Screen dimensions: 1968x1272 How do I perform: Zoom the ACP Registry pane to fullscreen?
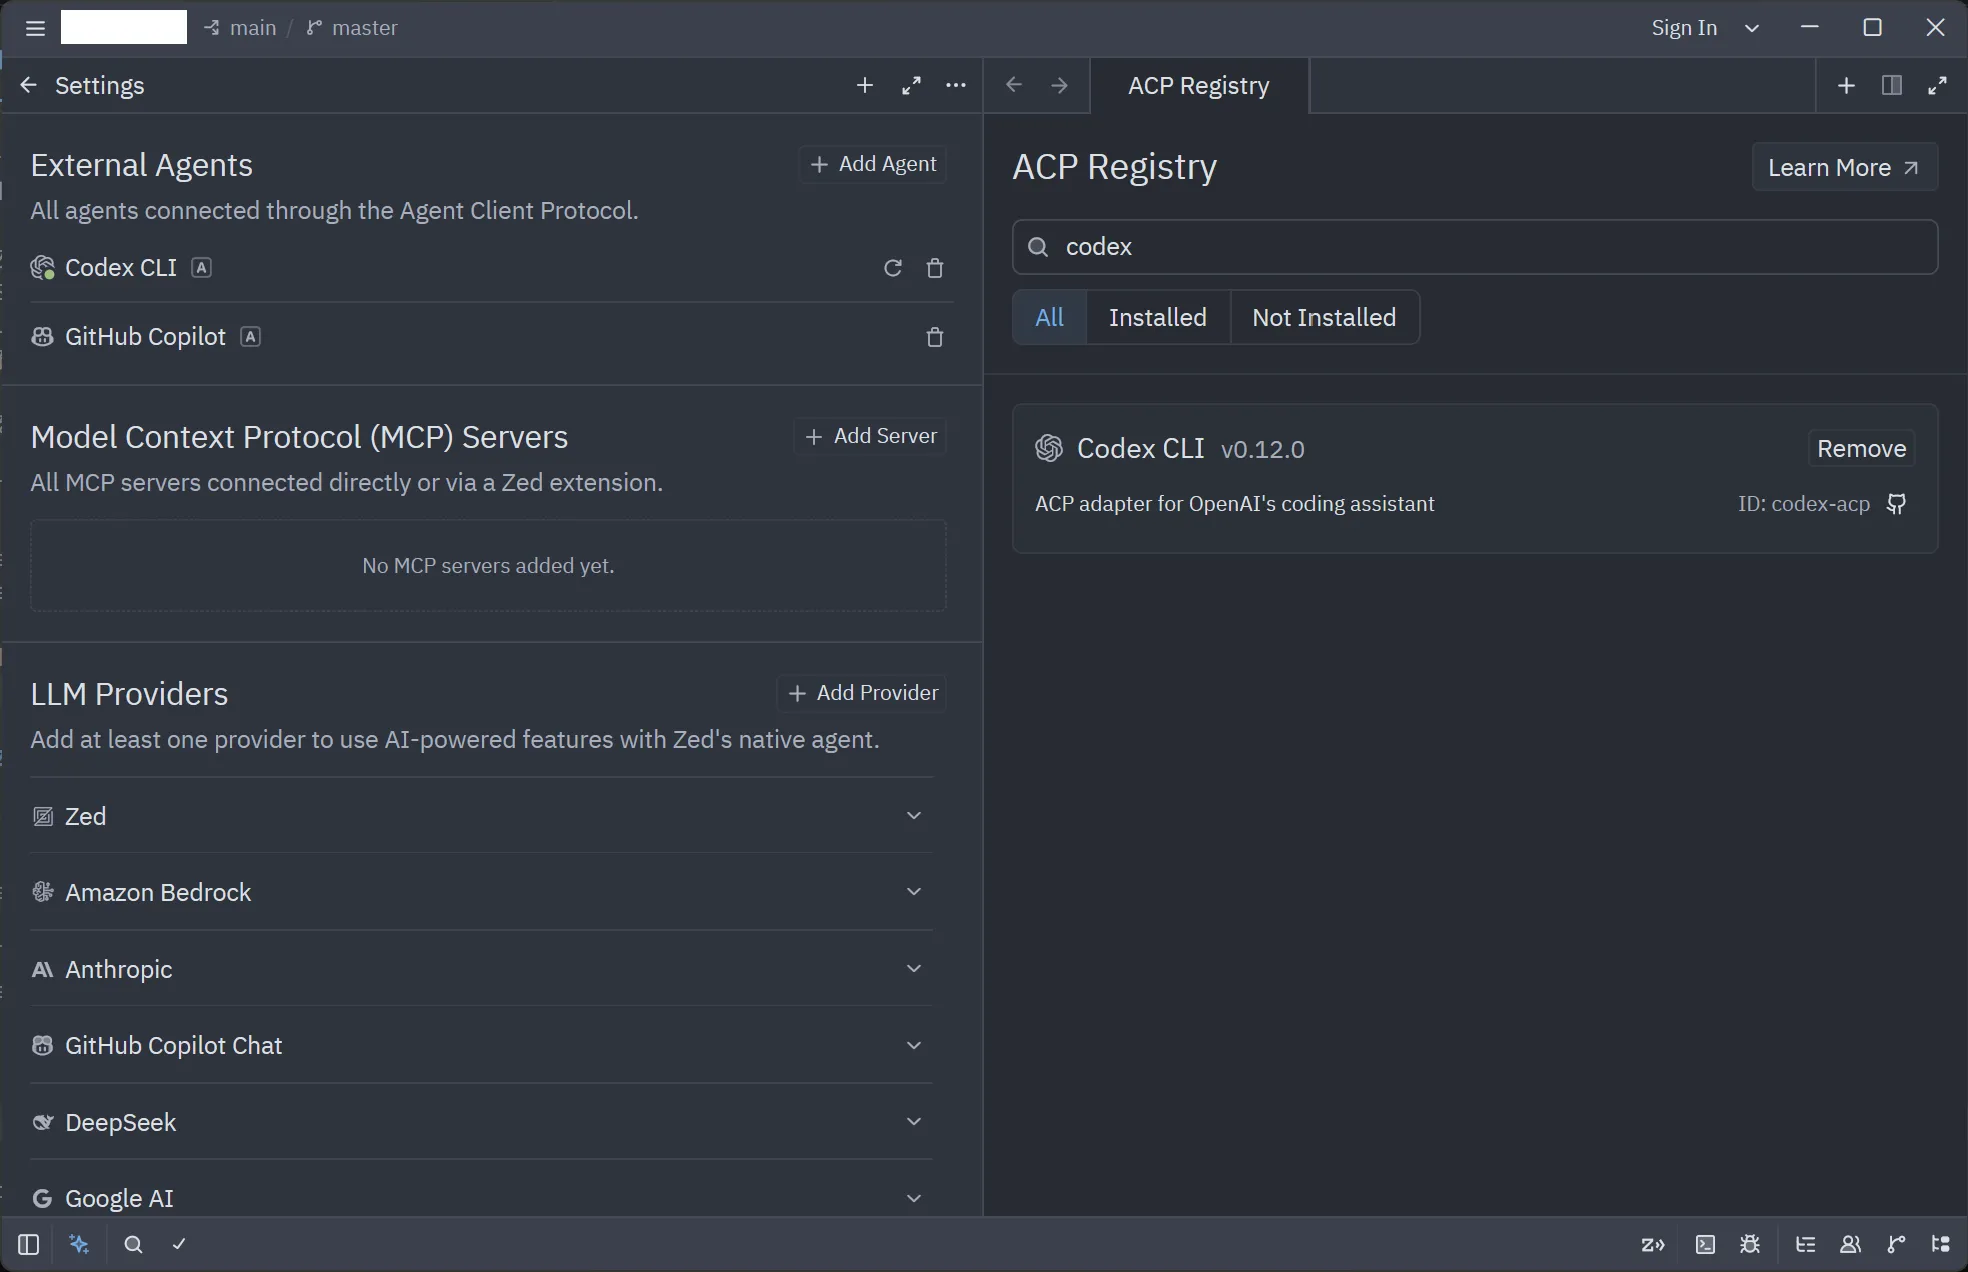1937,86
